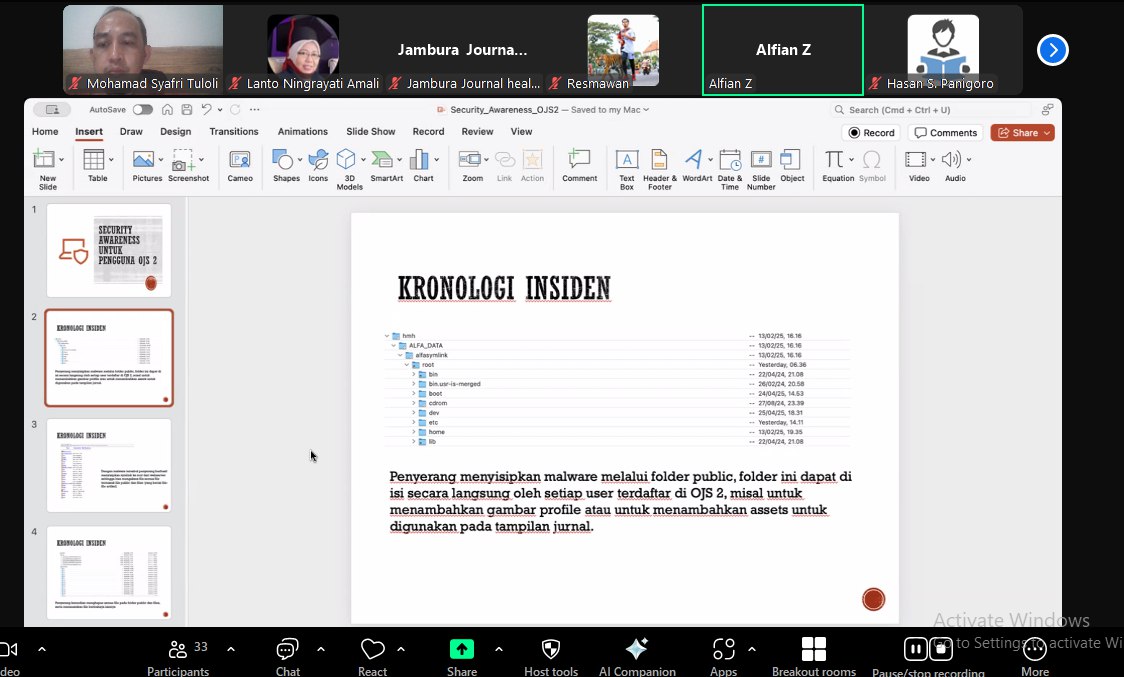Open the Review tab
This screenshot has height=677, width=1124.
(x=477, y=131)
